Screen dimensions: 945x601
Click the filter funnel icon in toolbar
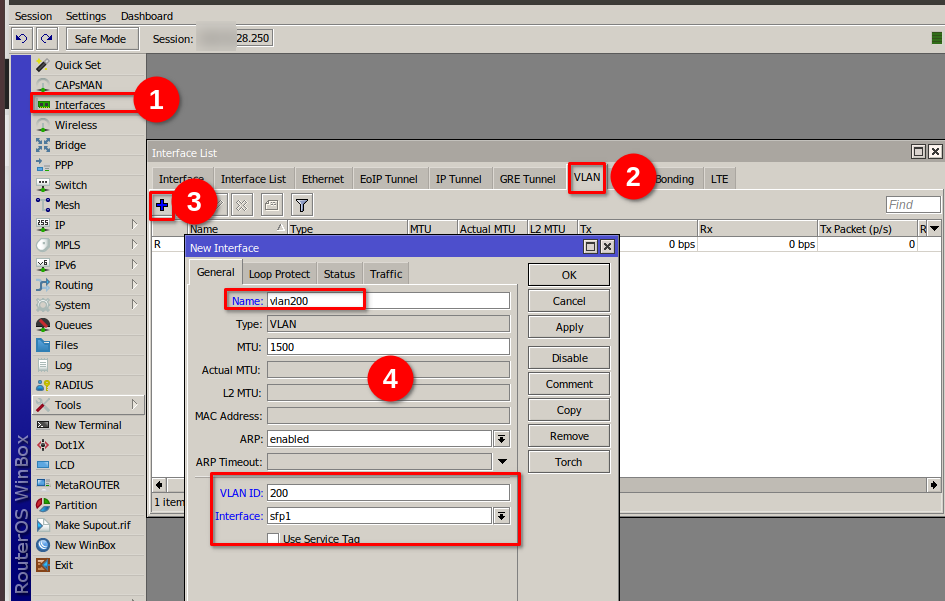pyautogui.click(x=302, y=205)
